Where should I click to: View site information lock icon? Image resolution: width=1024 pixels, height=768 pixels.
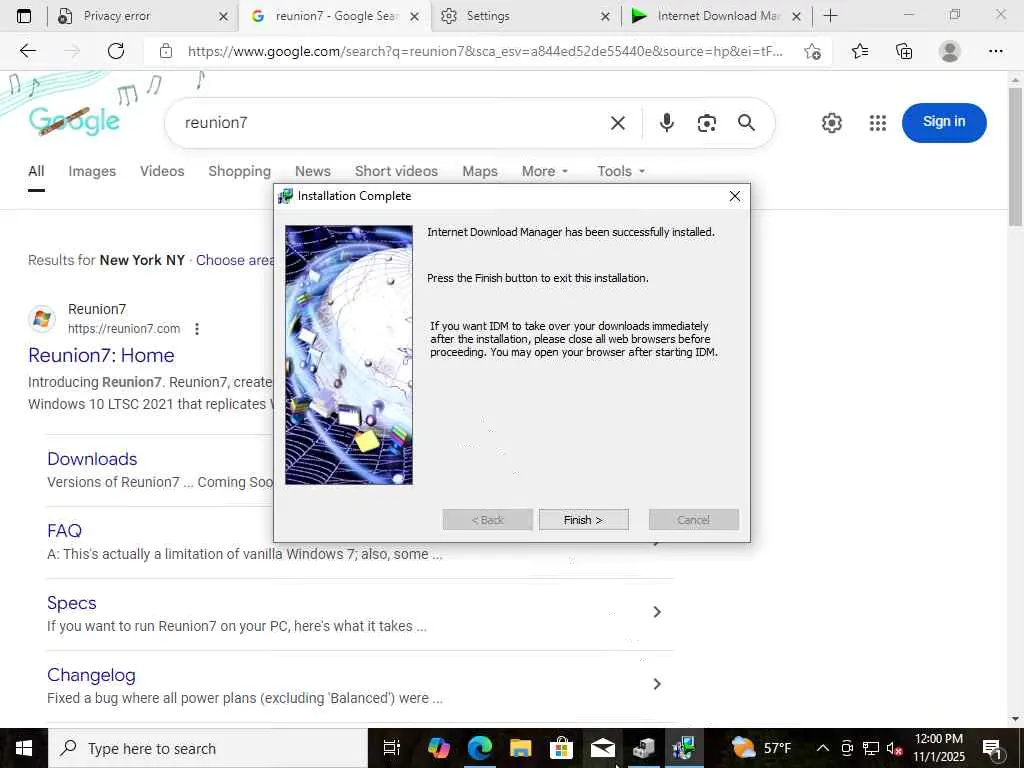click(166, 51)
